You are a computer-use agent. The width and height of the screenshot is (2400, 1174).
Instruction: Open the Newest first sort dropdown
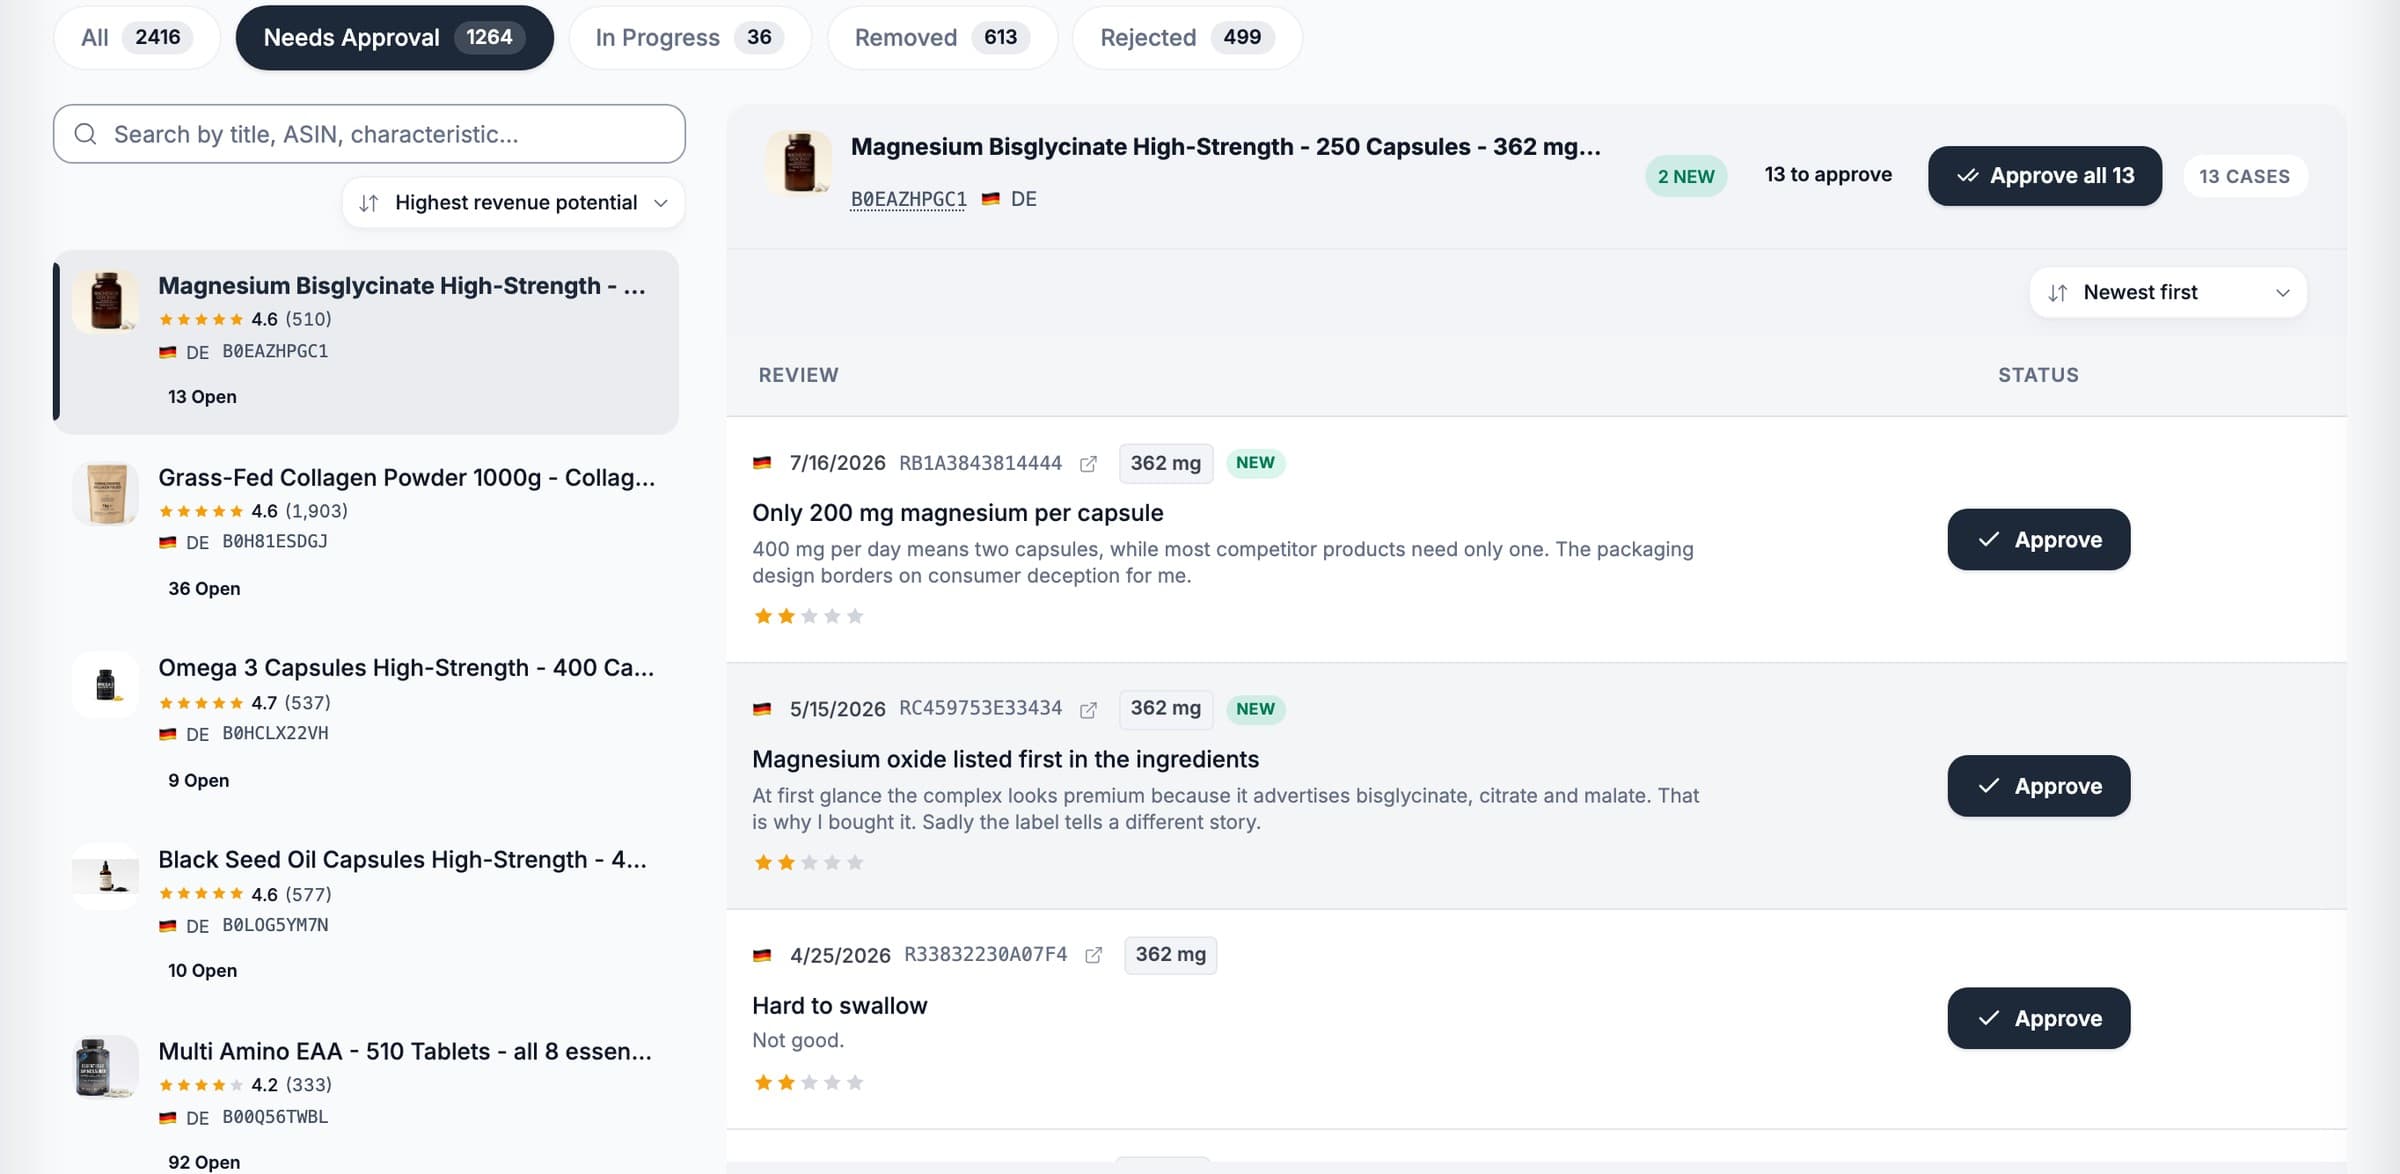click(2168, 293)
